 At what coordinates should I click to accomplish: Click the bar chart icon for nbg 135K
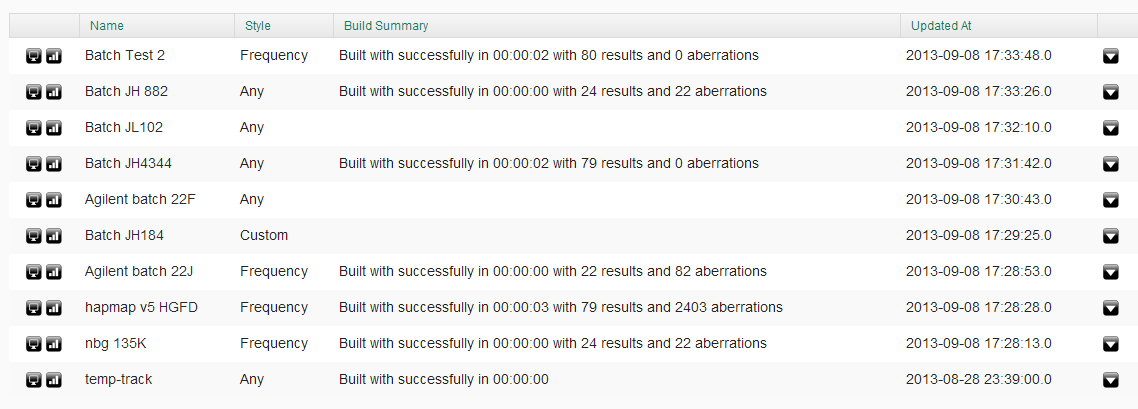[54, 344]
